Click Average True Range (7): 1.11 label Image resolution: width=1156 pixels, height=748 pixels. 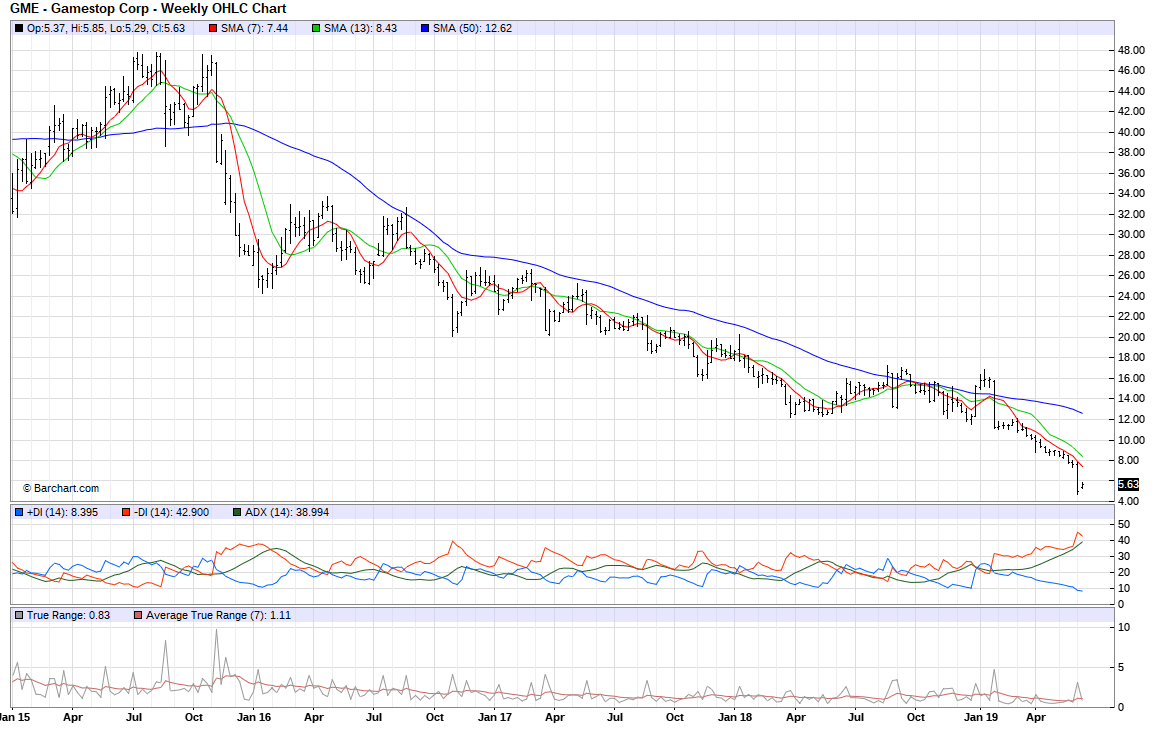[x=218, y=615]
